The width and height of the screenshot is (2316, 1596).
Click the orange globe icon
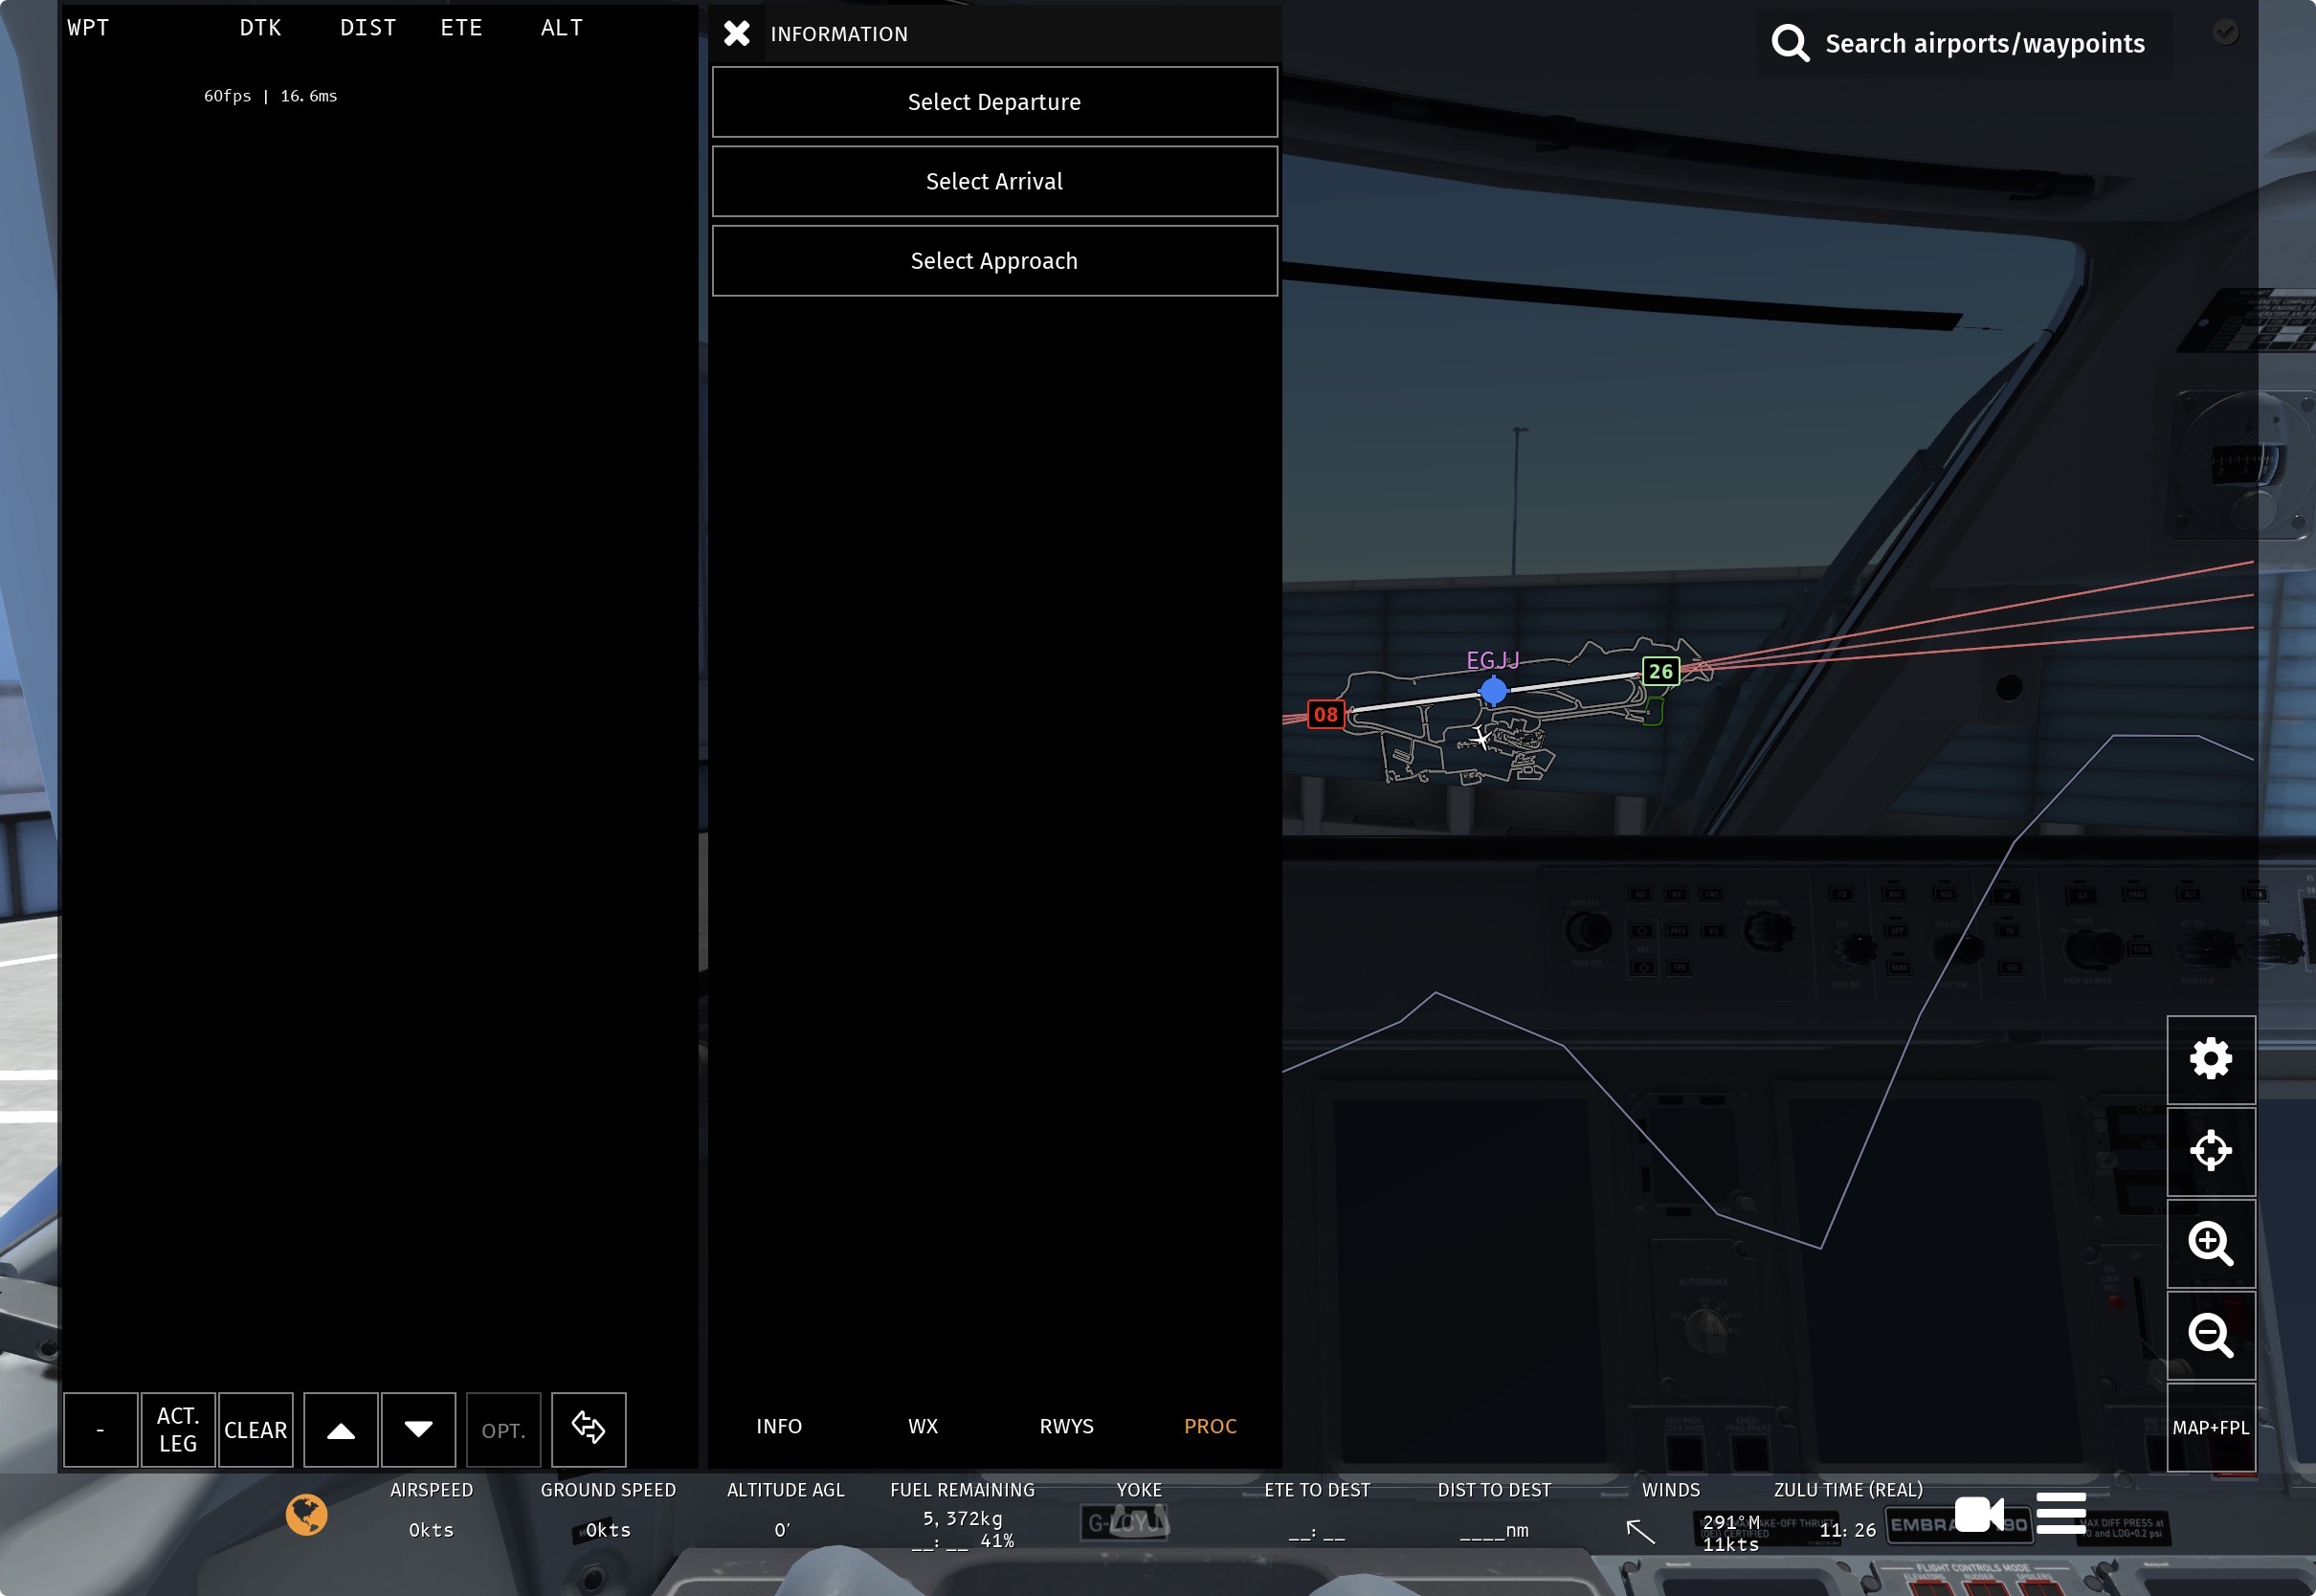tap(306, 1514)
